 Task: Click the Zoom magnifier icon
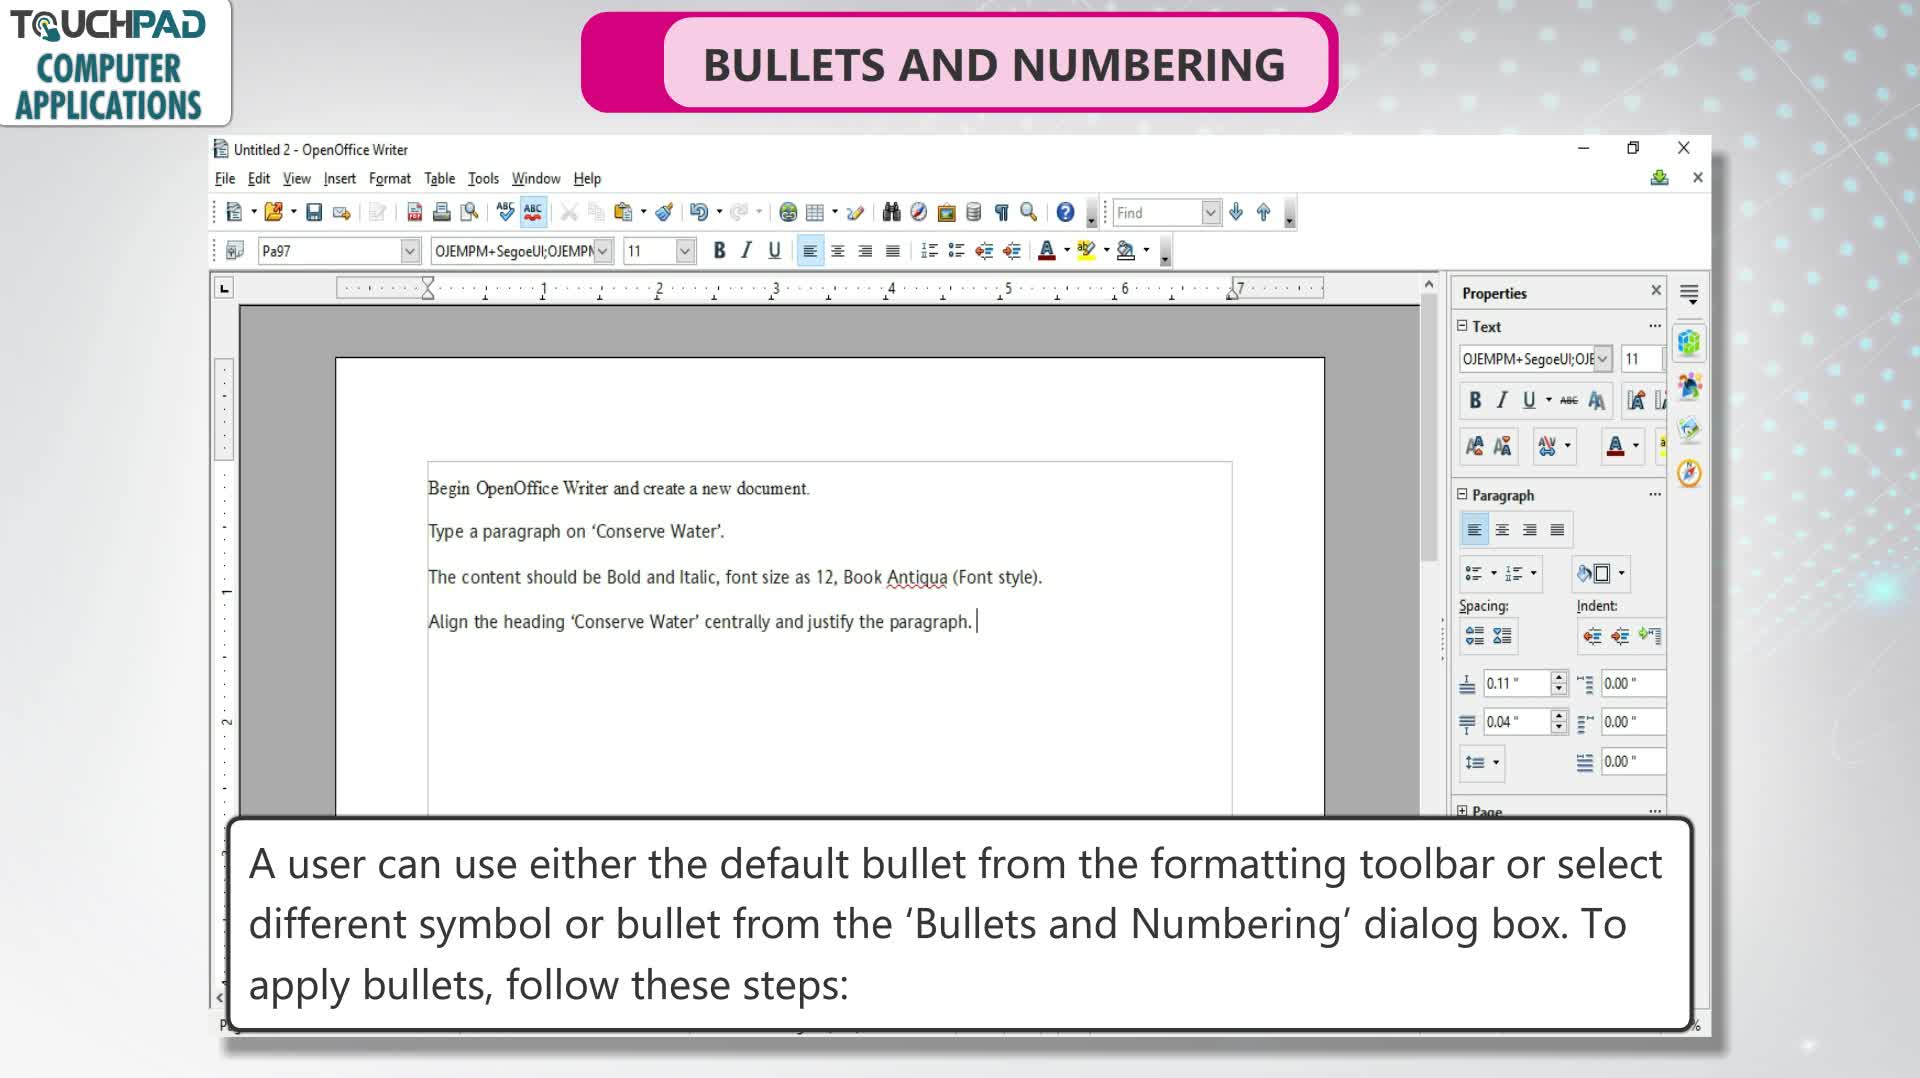click(1028, 213)
